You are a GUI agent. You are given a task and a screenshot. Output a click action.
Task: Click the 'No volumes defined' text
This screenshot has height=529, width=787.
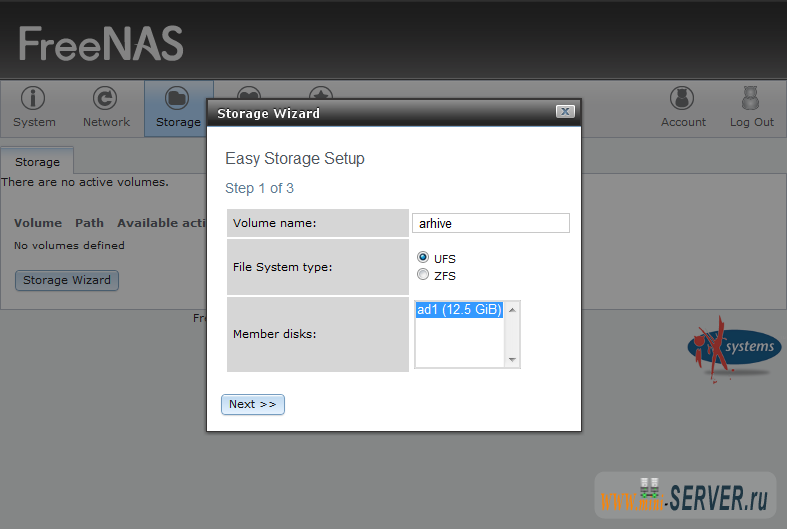click(69, 245)
